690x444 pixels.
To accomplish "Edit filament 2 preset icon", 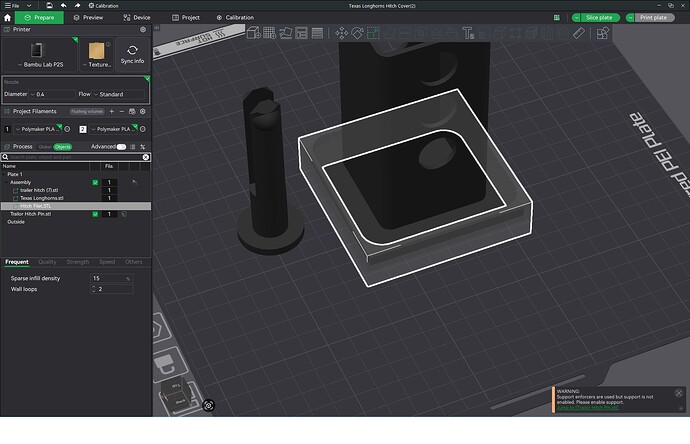I will click(143, 129).
